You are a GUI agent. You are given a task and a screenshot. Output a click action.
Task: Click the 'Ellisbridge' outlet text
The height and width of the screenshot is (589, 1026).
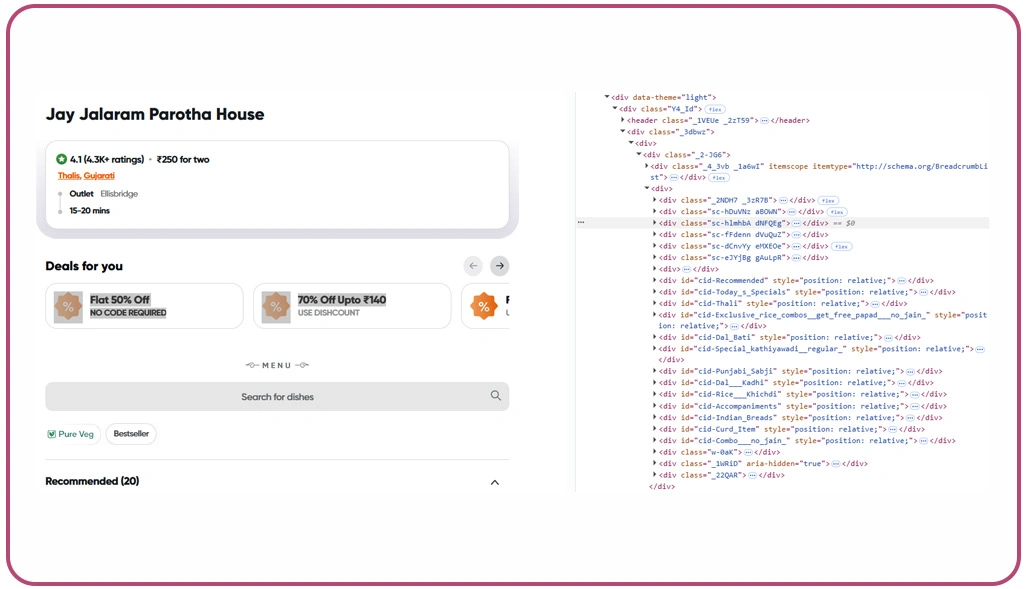tap(119, 194)
